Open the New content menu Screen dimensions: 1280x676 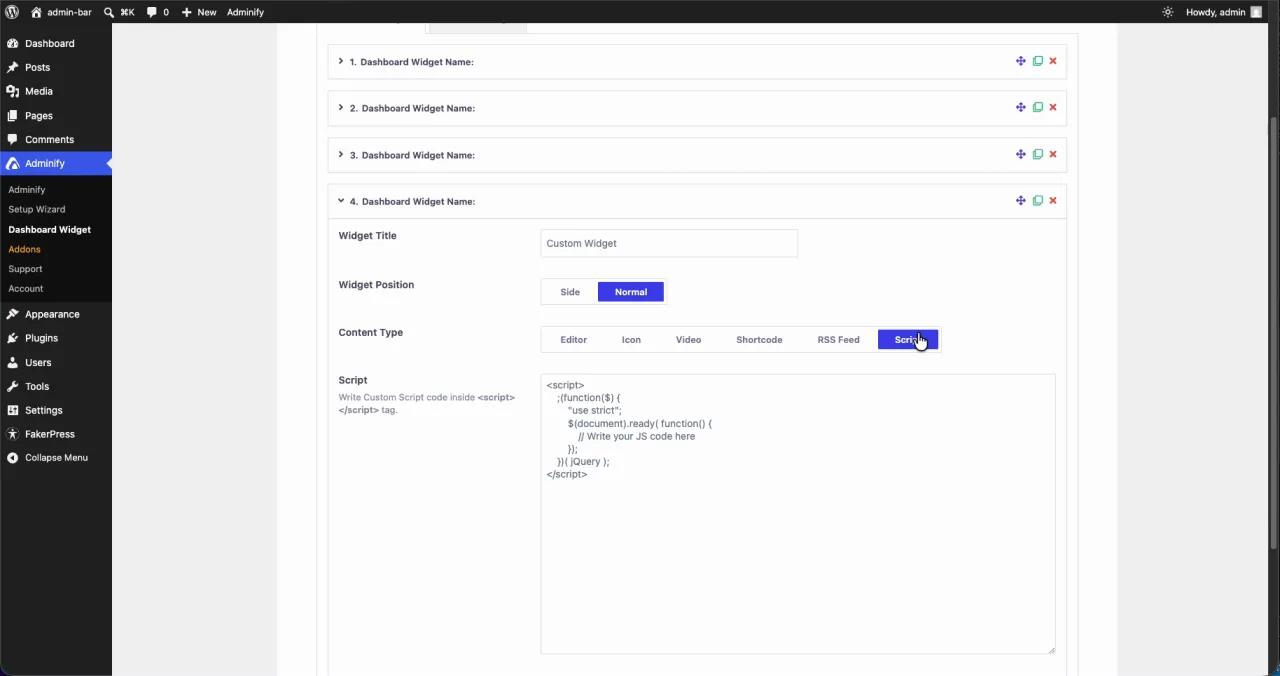(199, 12)
